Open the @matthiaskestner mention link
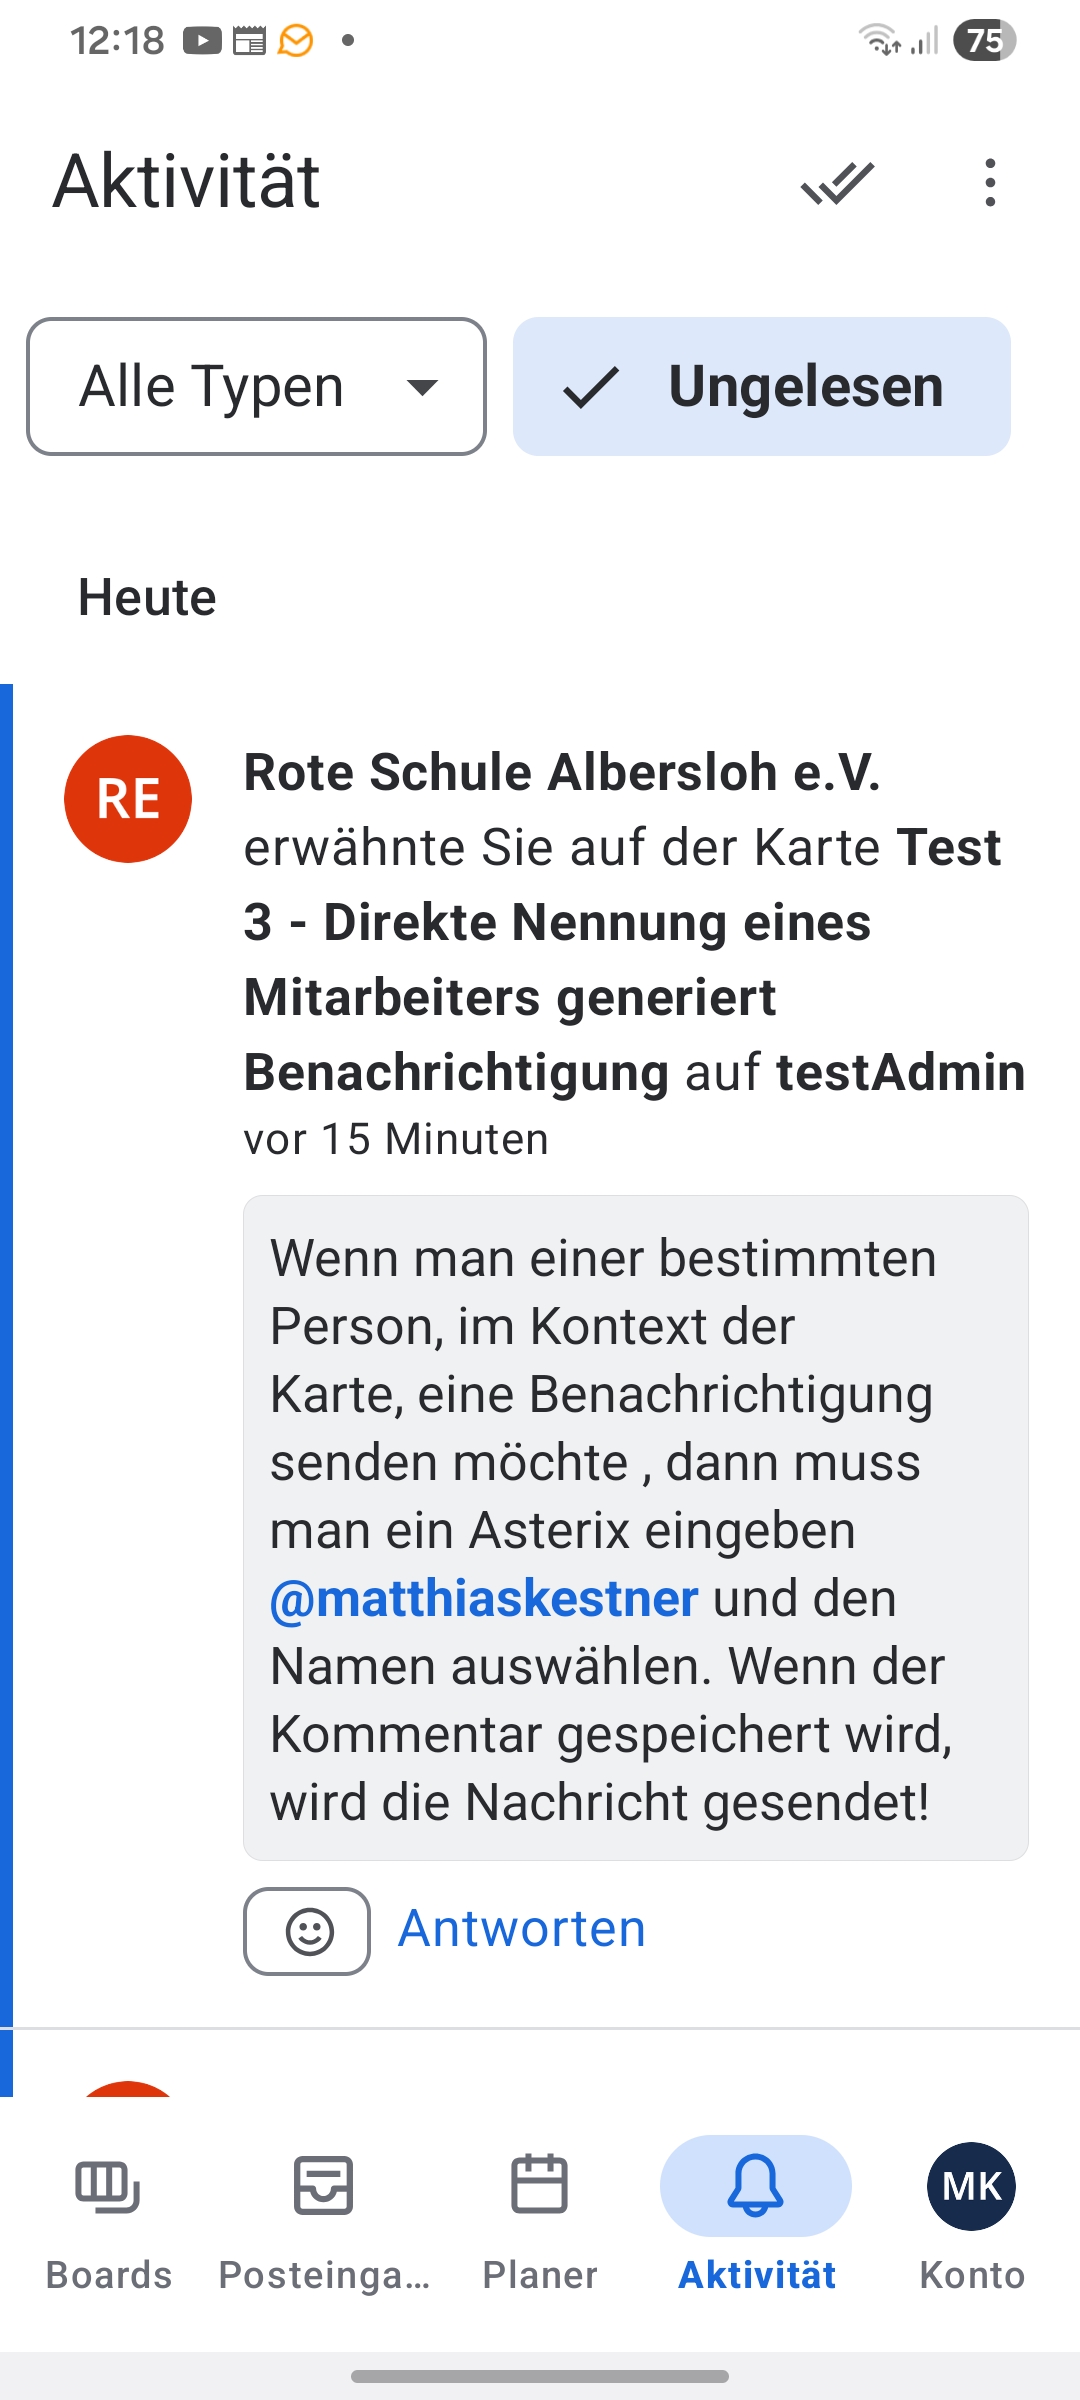Screen dimensions: 1080x2400 coord(484,1598)
